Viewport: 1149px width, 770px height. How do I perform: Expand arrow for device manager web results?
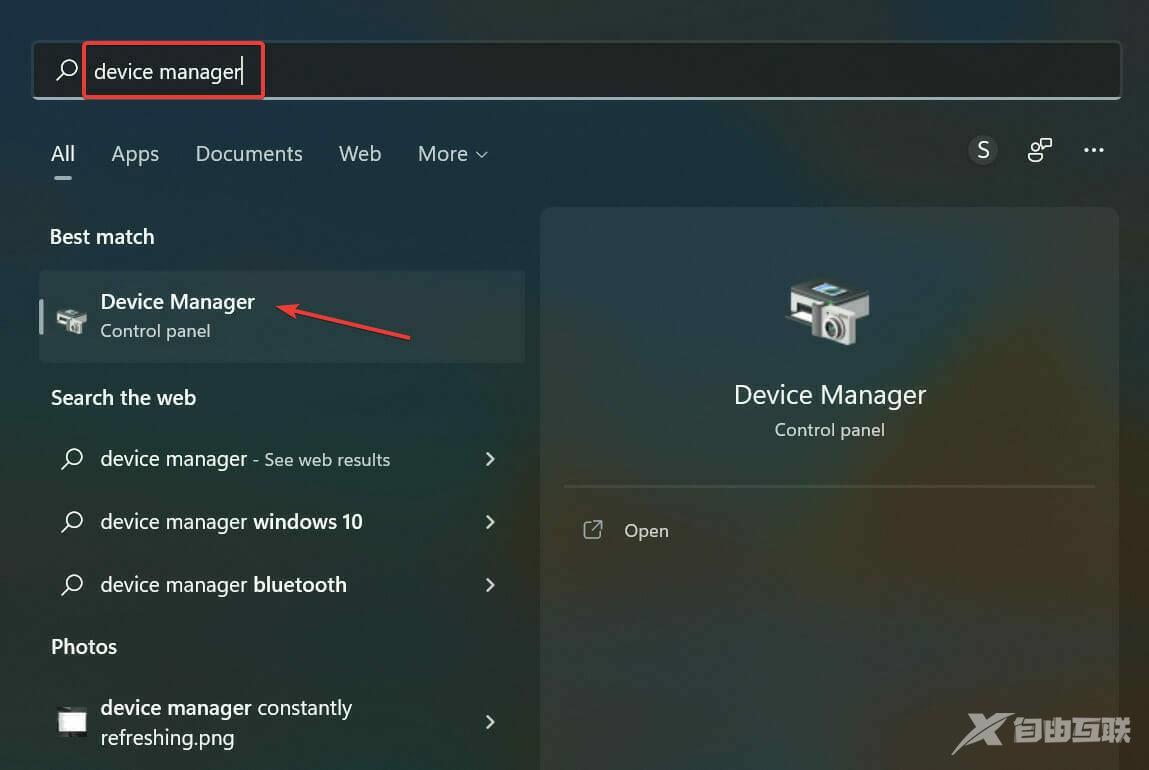click(x=490, y=459)
